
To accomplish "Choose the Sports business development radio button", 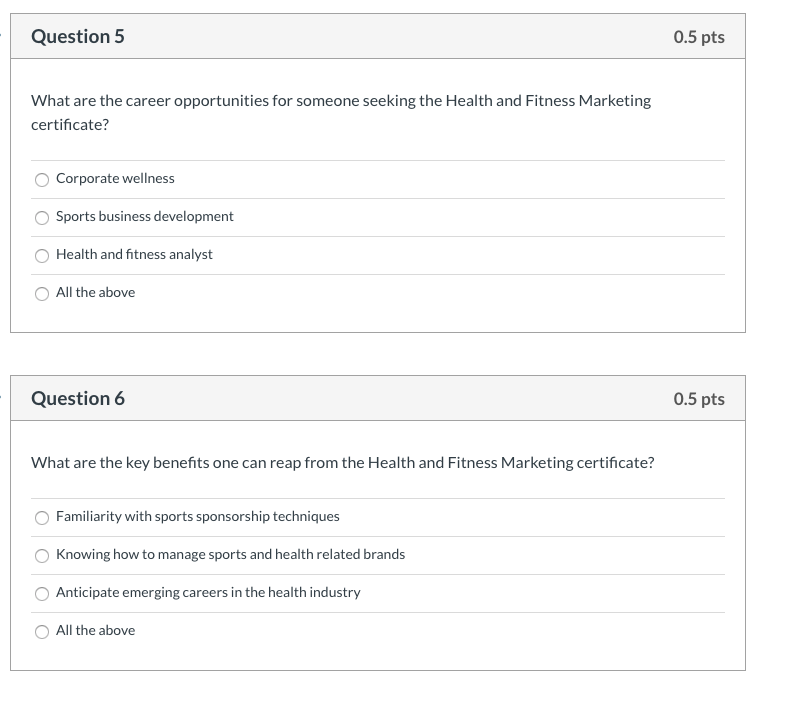I will (x=42, y=218).
